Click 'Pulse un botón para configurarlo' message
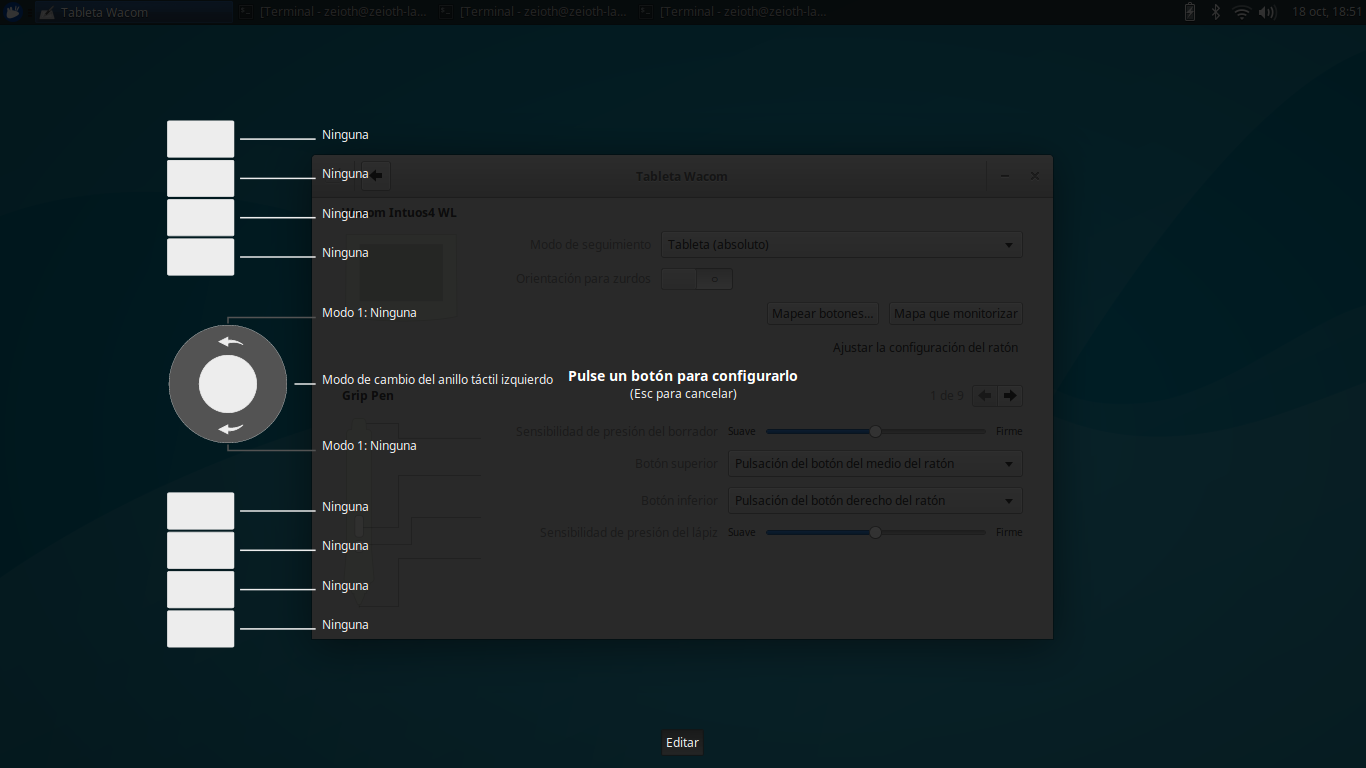The width and height of the screenshot is (1366, 768). pyautogui.click(x=683, y=377)
